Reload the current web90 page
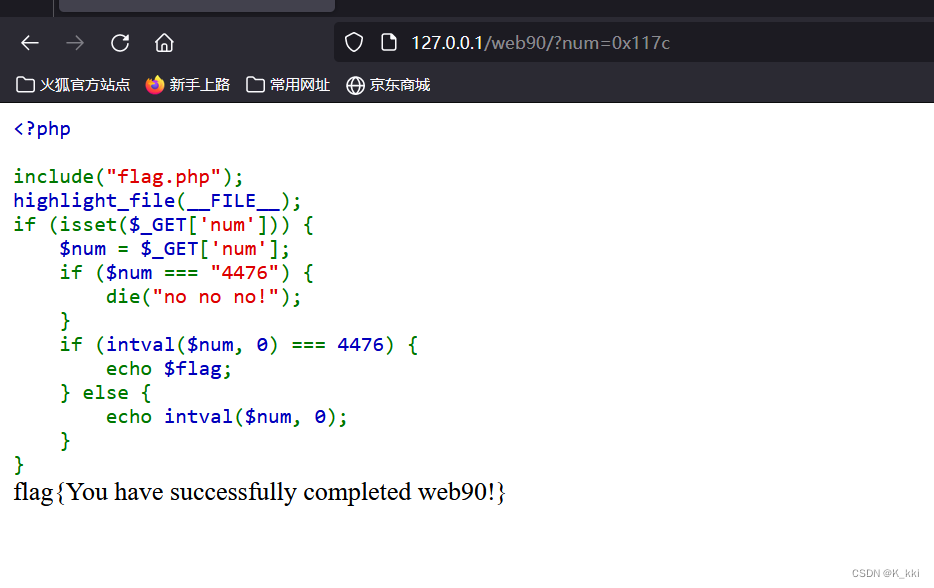Viewport: 934px width, 588px height. (120, 43)
